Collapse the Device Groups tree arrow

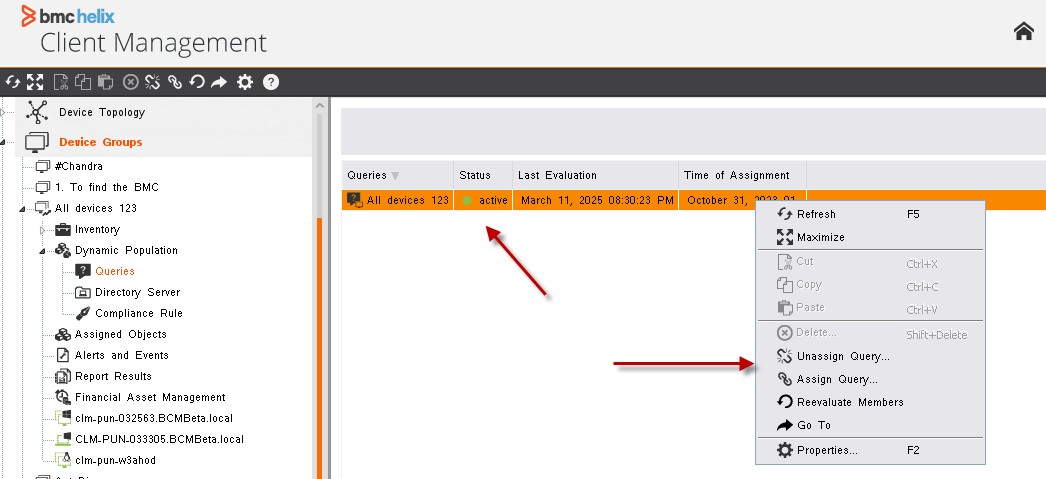3,143
